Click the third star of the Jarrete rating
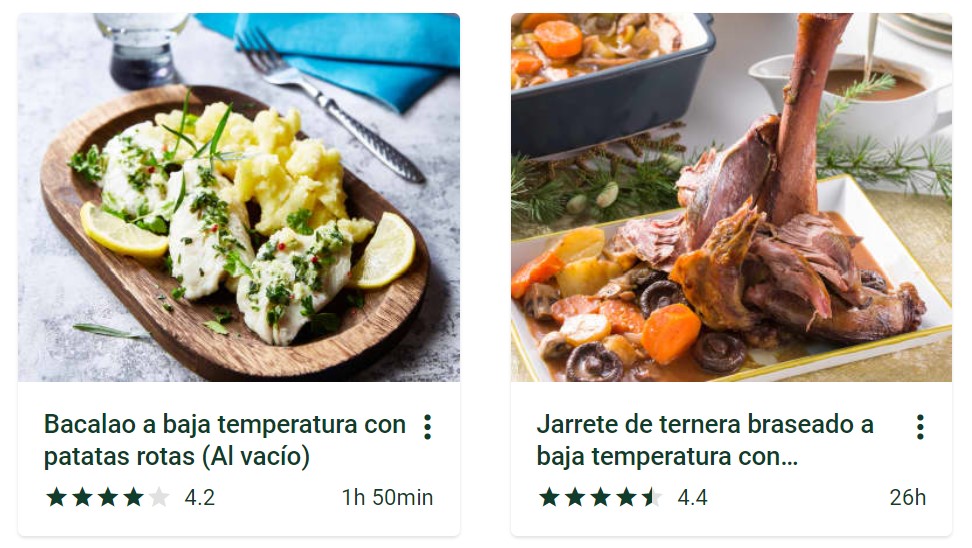 point(601,497)
